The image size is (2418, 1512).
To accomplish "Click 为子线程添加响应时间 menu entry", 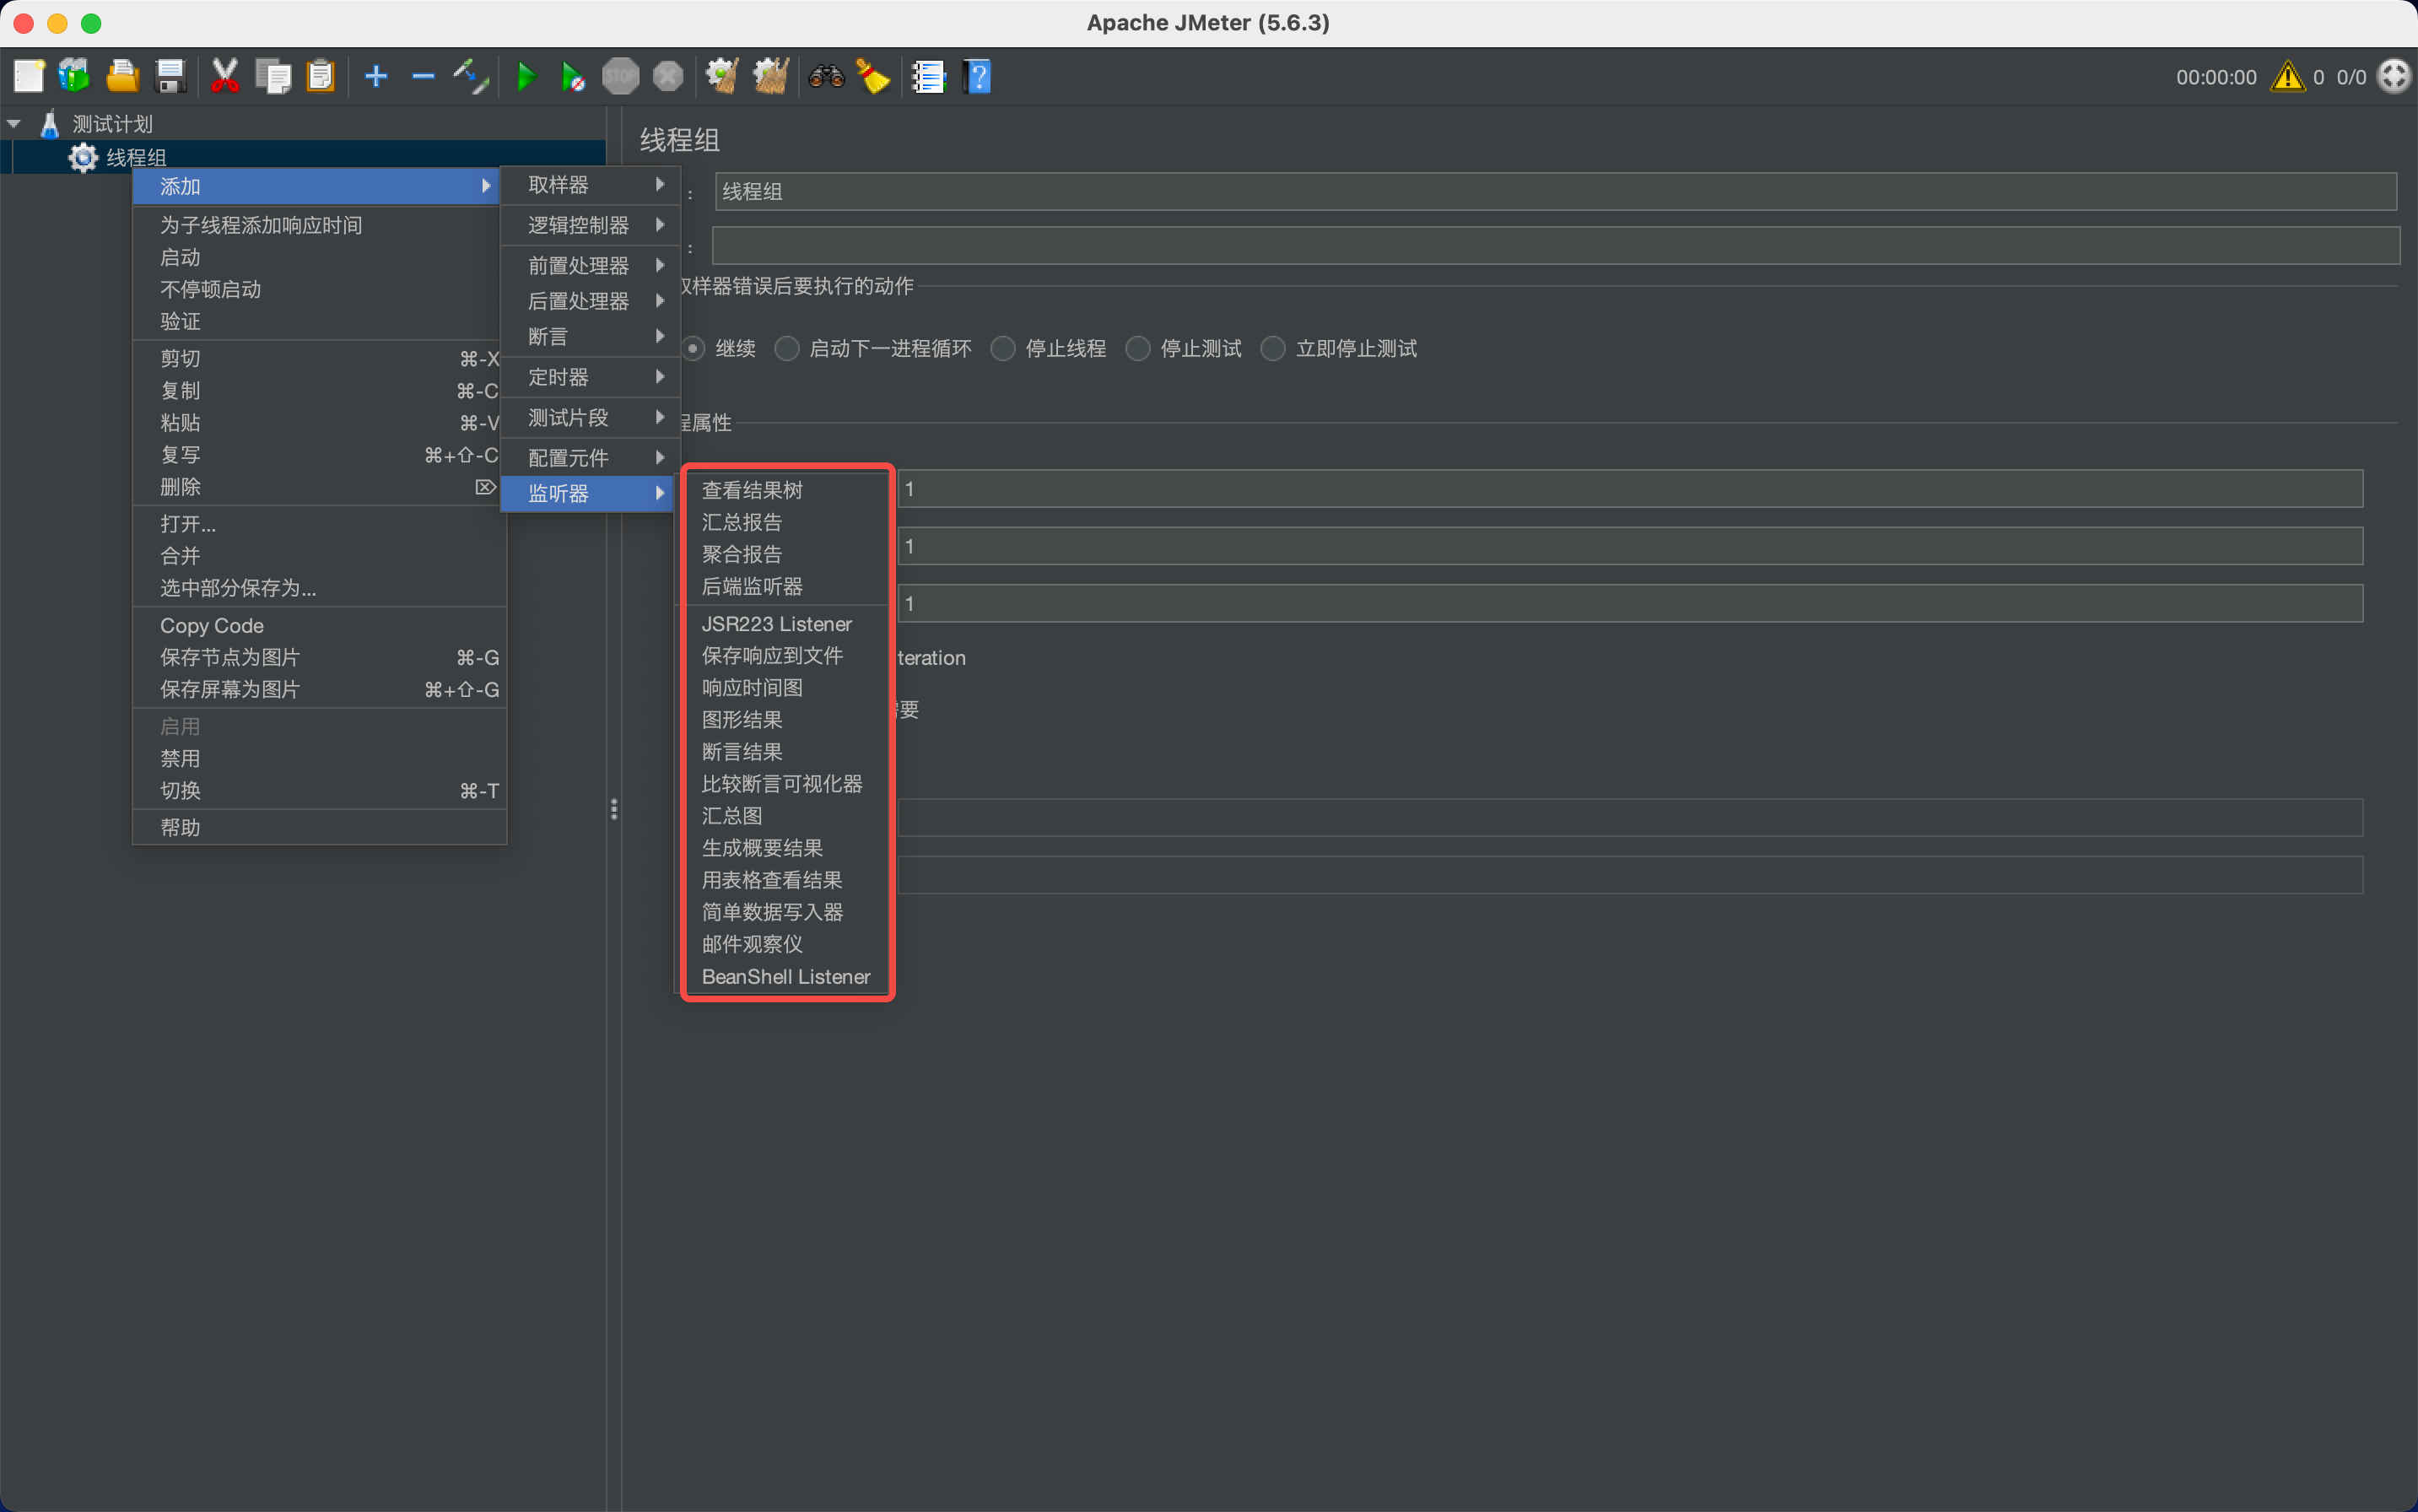I will (x=320, y=225).
